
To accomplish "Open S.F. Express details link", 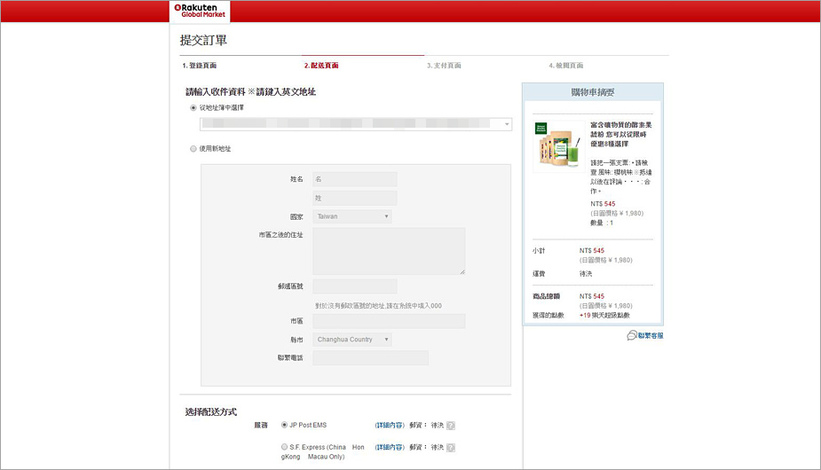I will (x=389, y=447).
